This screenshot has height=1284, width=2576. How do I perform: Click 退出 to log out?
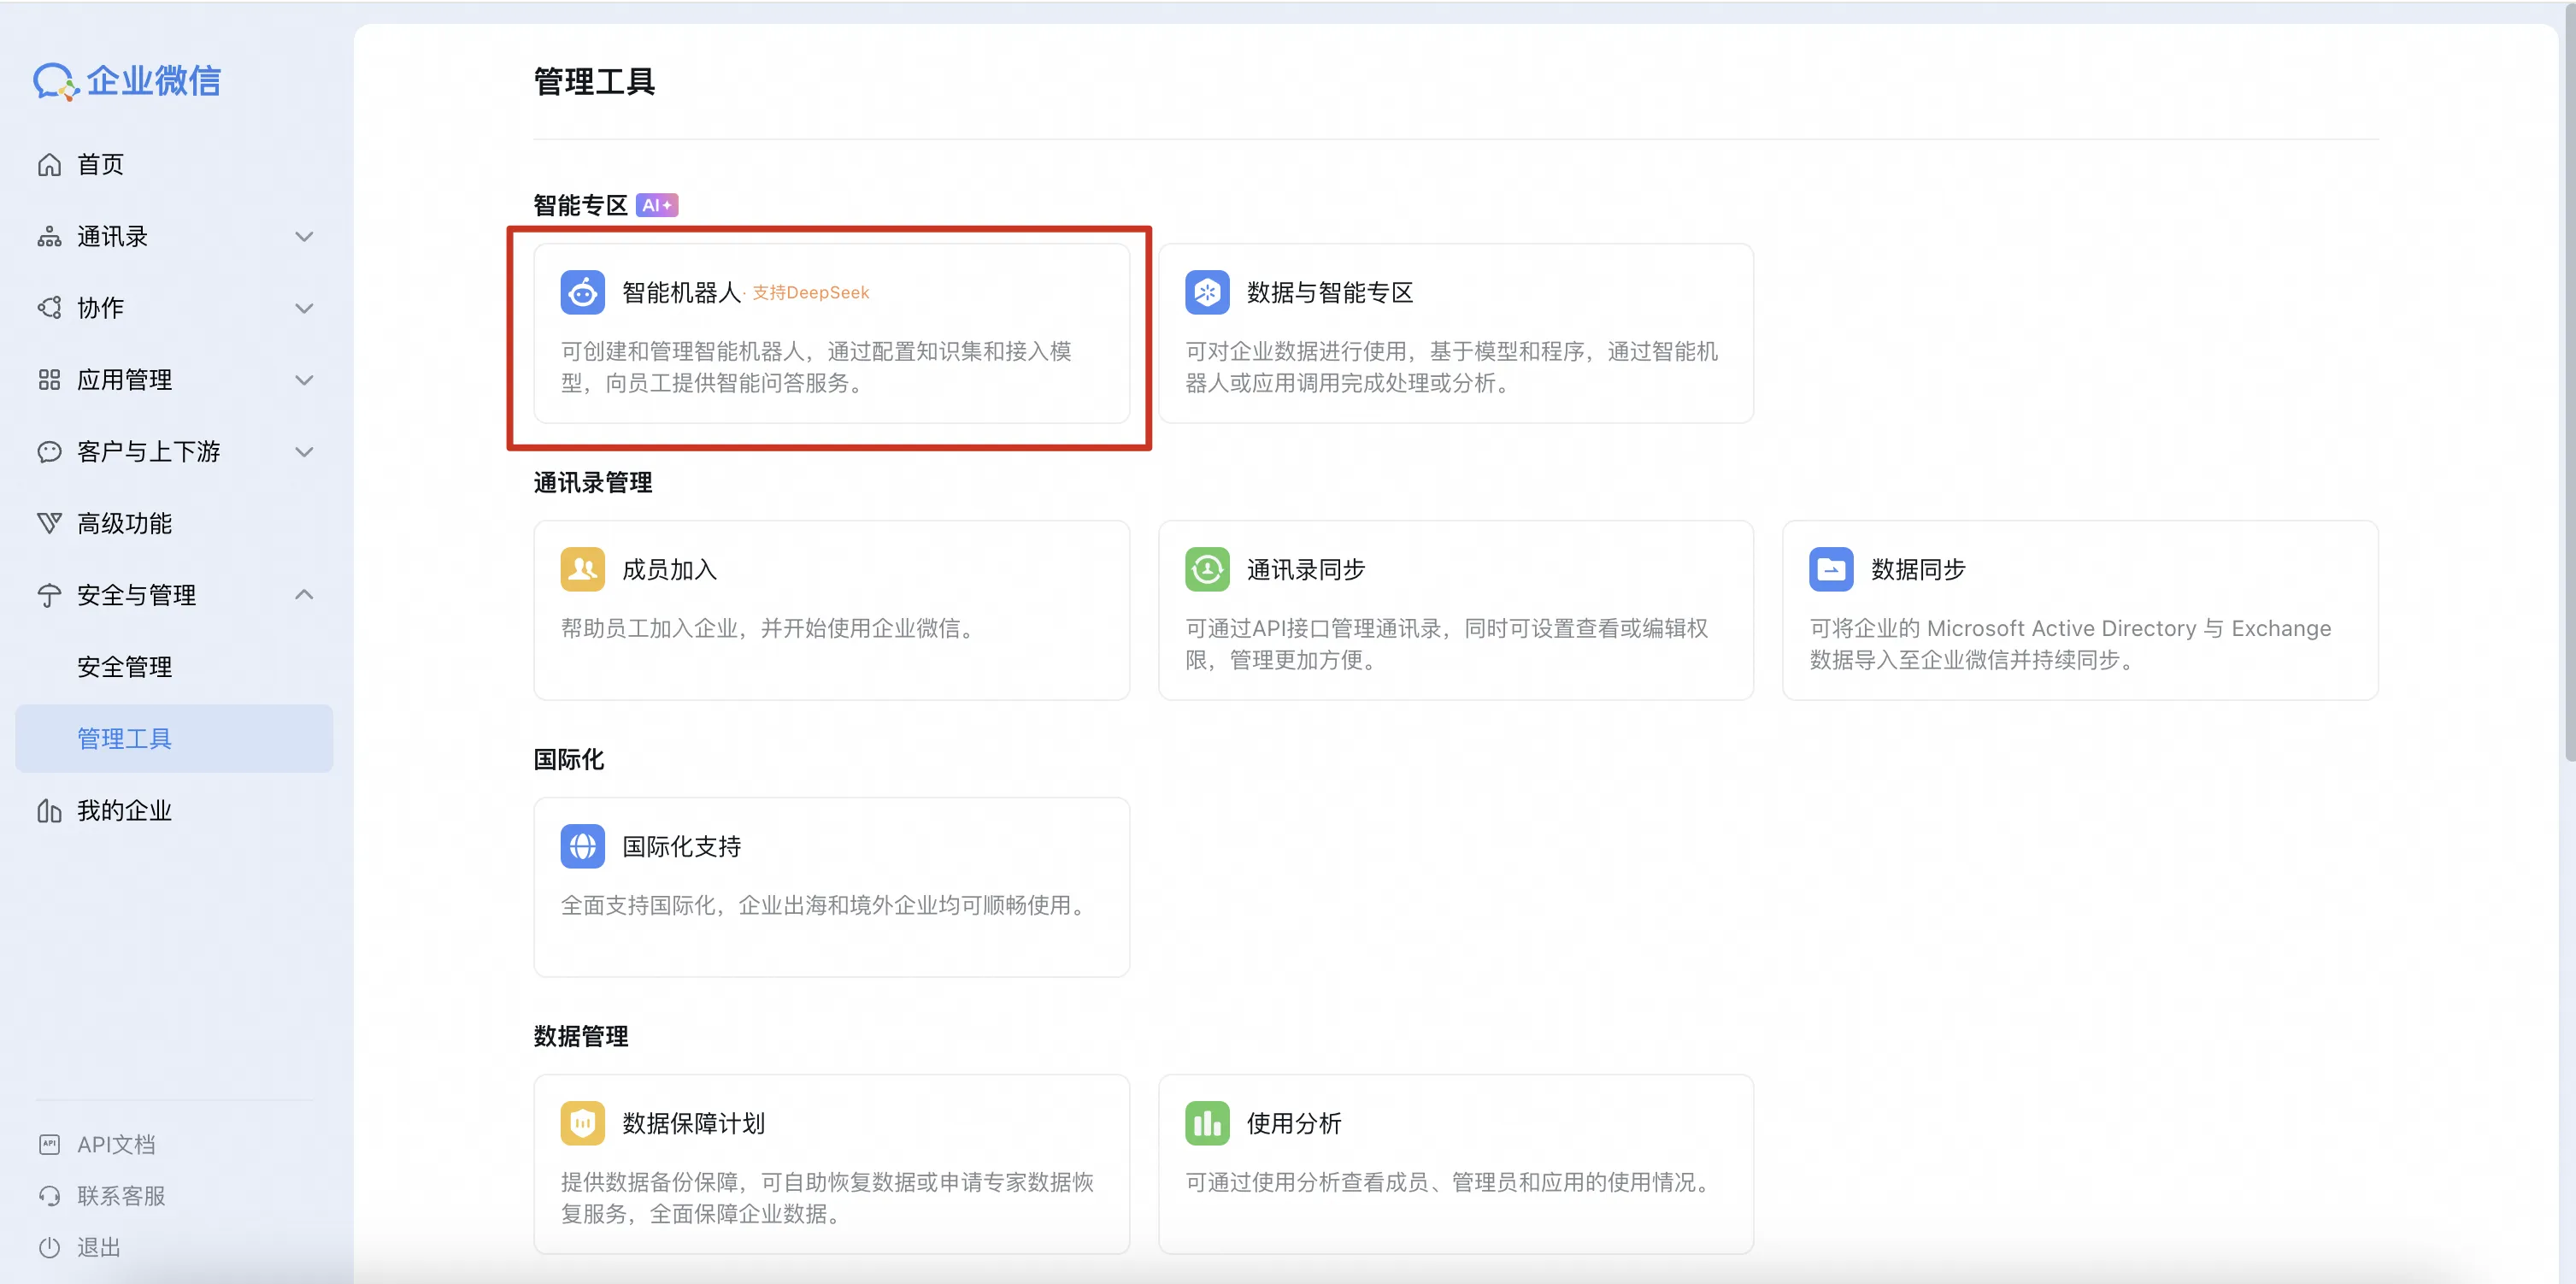click(98, 1248)
